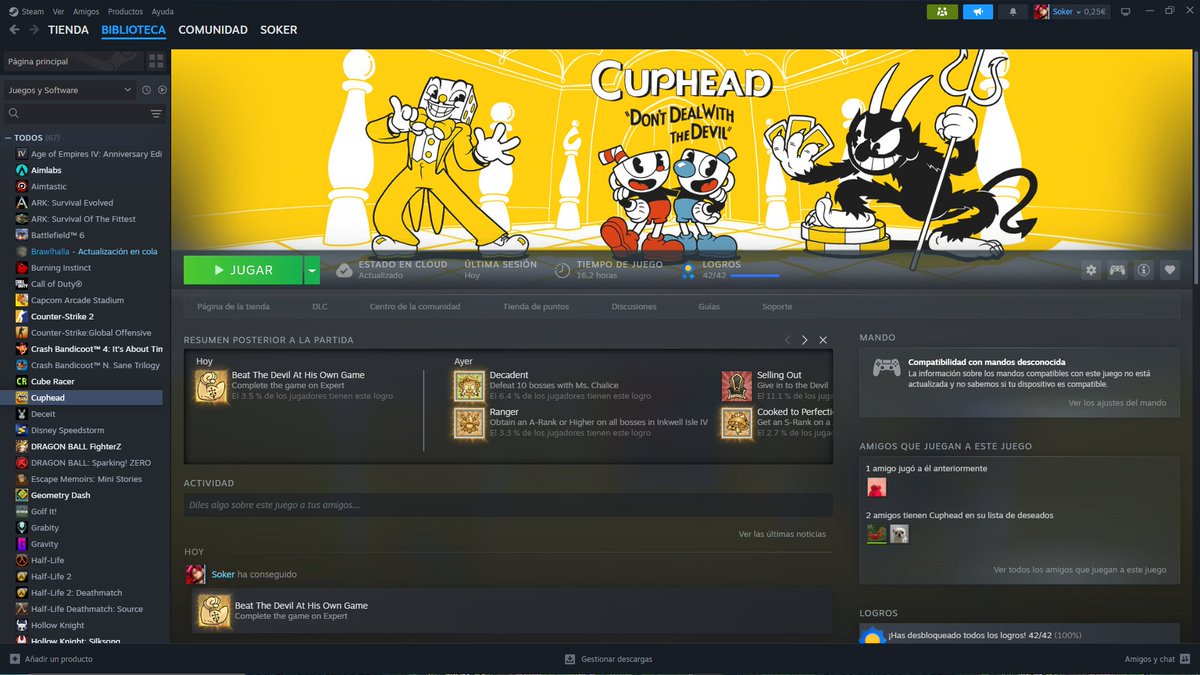
Task: Switch to the Tienda tab
Action: click(x=68, y=30)
